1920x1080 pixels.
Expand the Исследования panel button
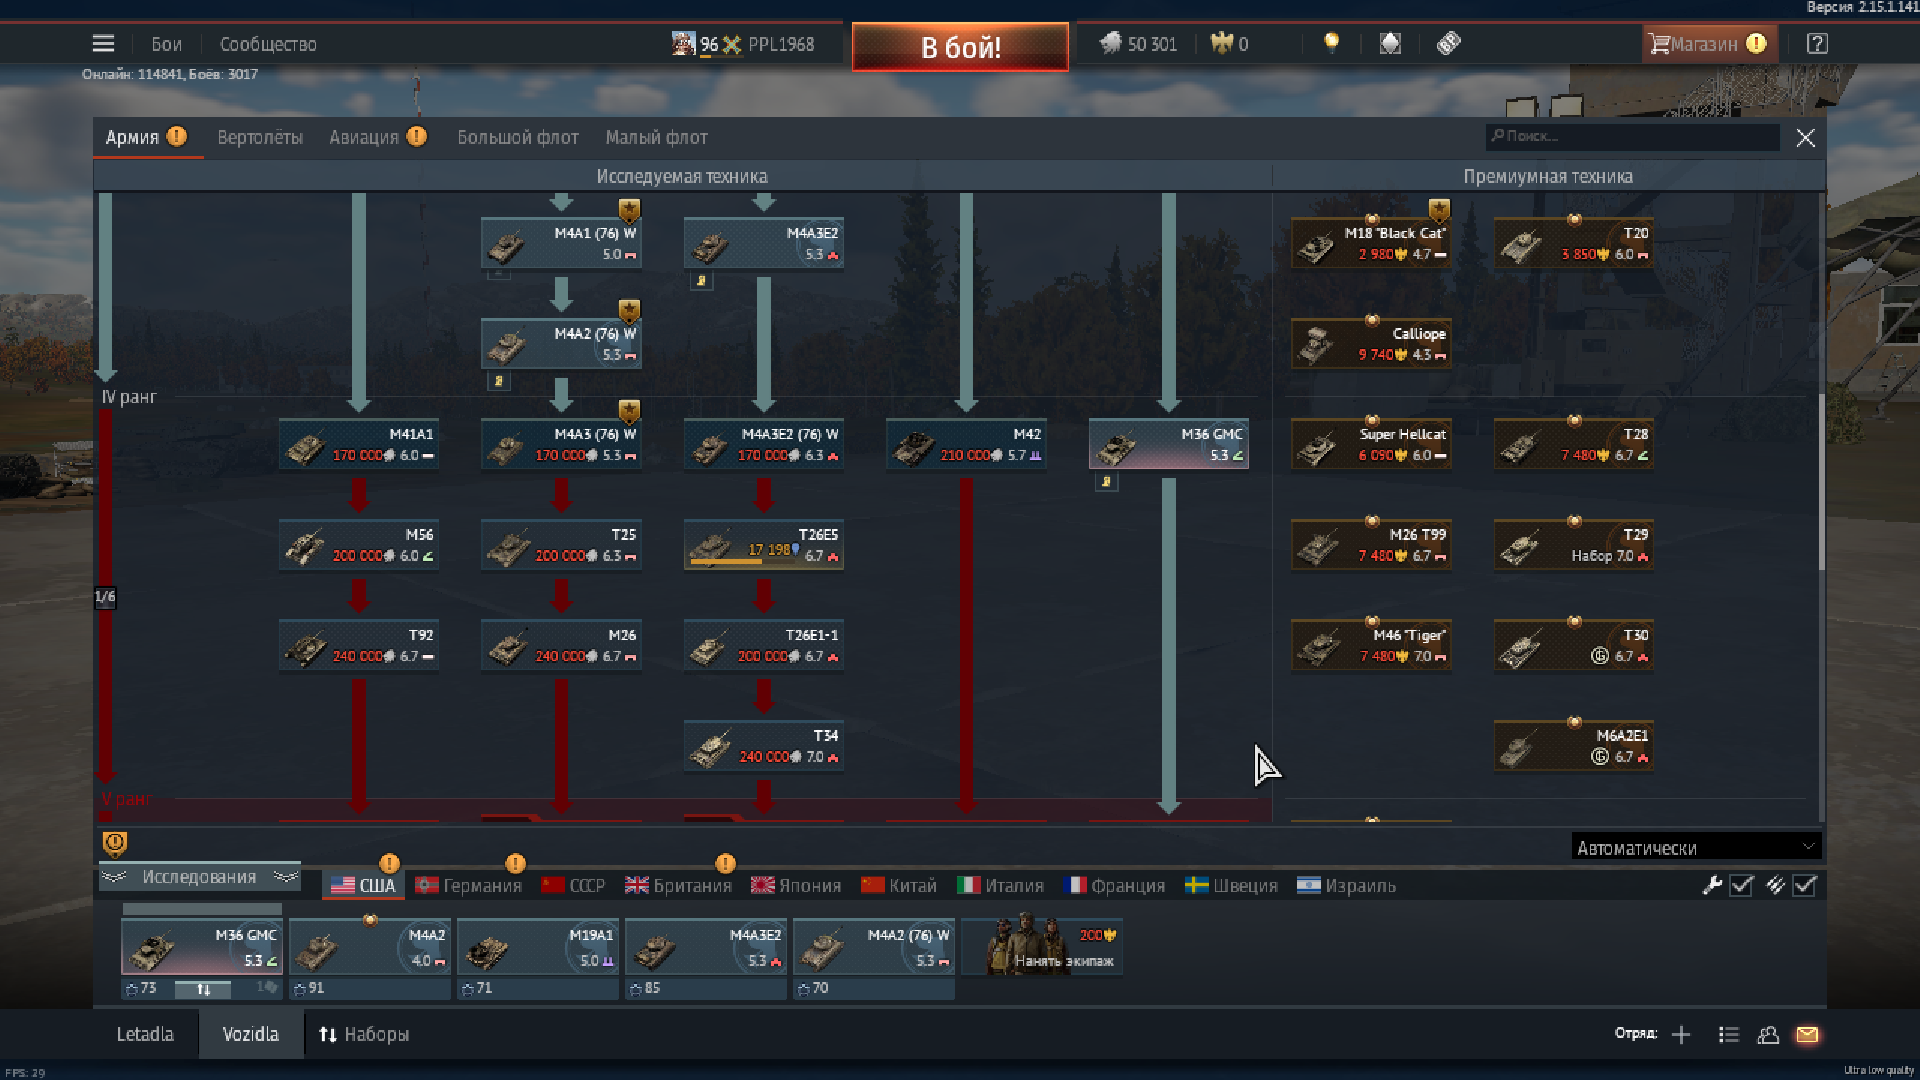coord(199,877)
